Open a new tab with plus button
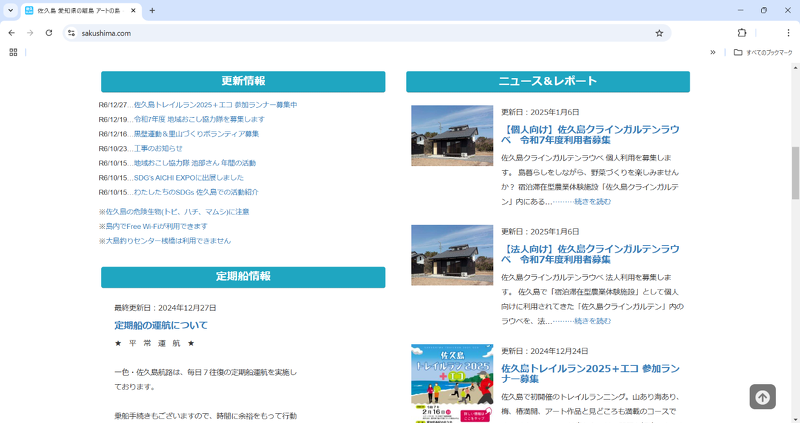Image resolution: width=800 pixels, height=423 pixels. point(152,10)
